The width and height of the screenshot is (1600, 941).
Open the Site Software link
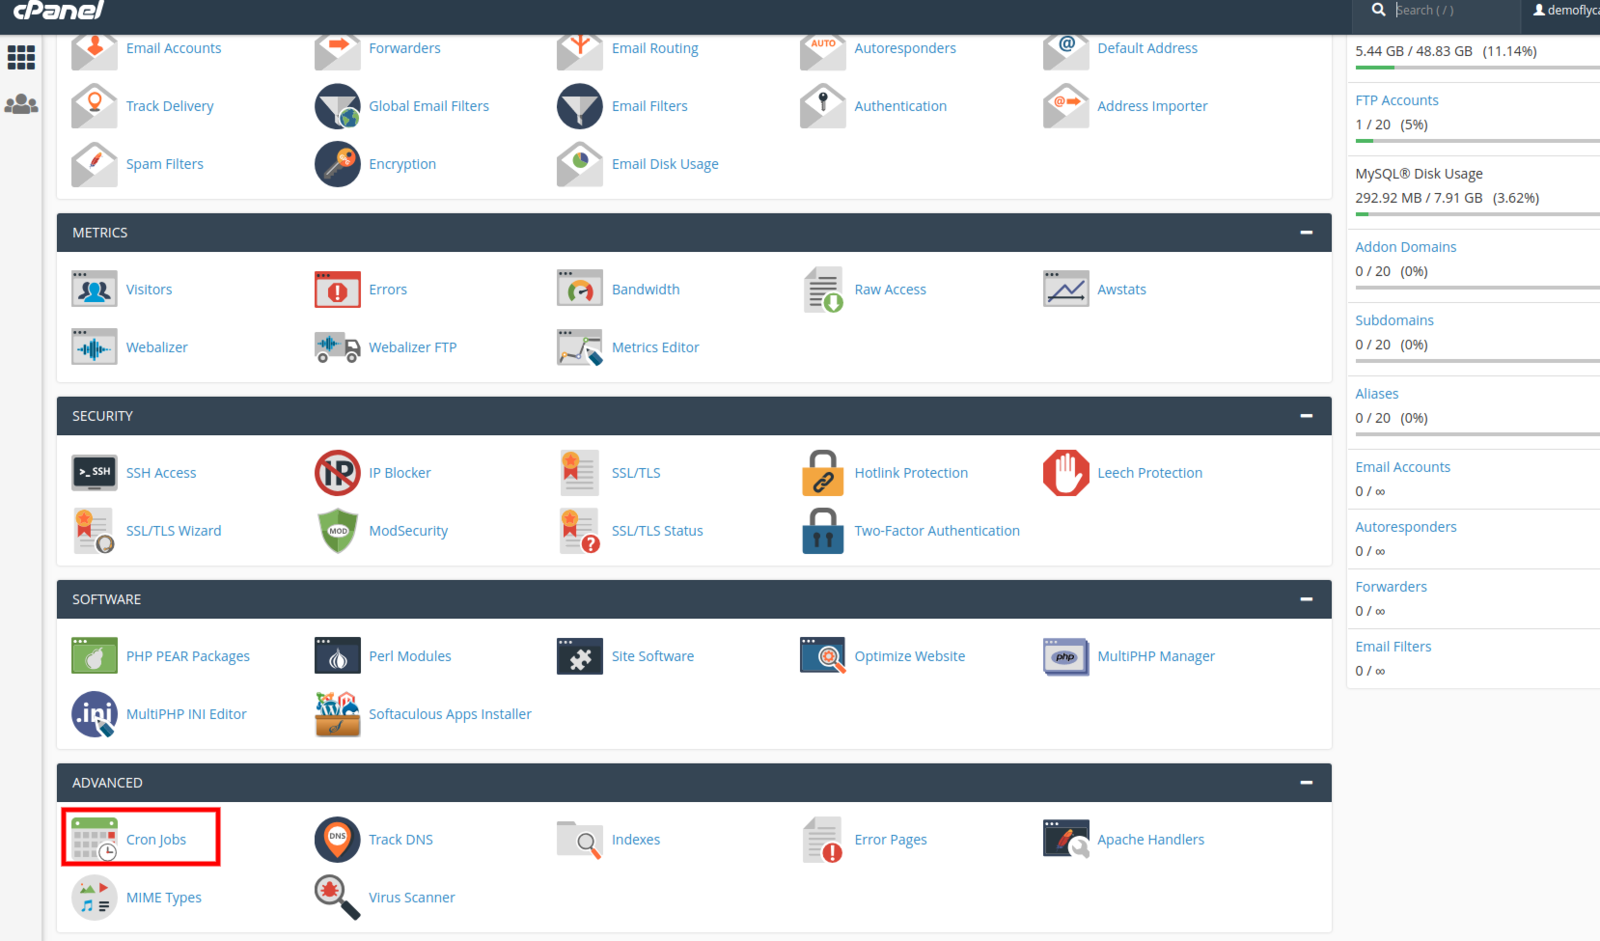pos(653,656)
